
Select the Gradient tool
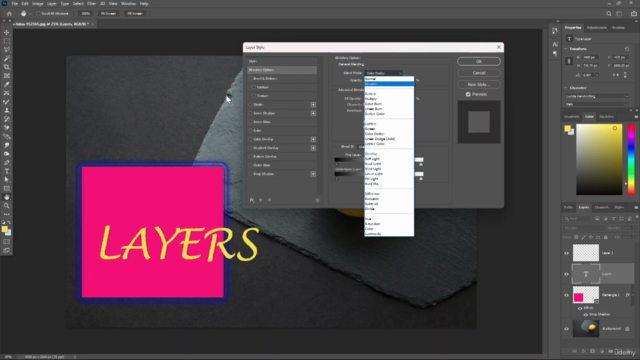[7, 136]
